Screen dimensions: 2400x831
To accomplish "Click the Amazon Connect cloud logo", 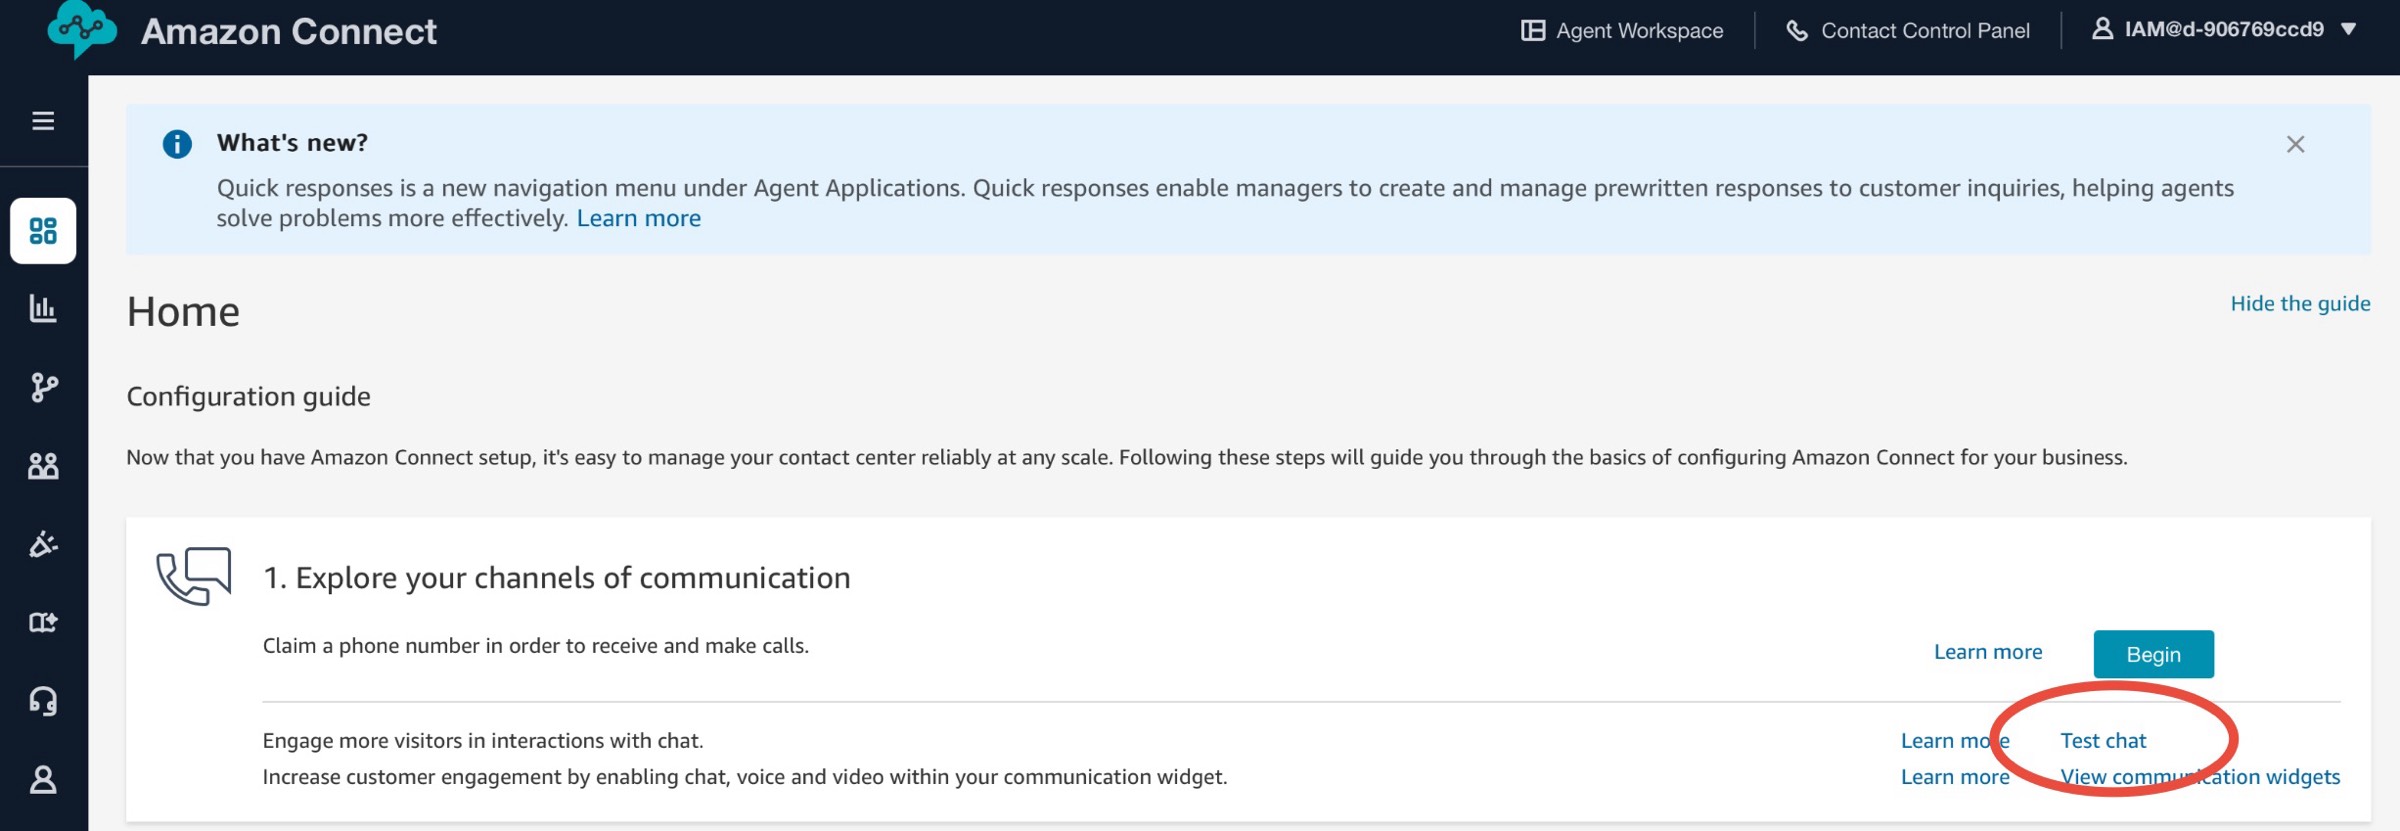I will tap(82, 30).
